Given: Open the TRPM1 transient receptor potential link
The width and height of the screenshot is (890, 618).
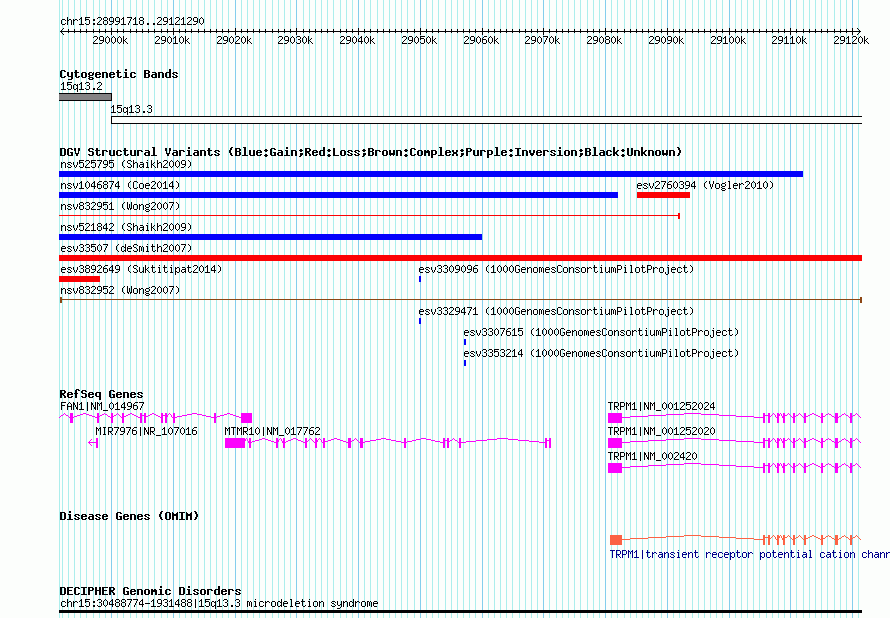Looking at the screenshot, I should tap(749, 554).
